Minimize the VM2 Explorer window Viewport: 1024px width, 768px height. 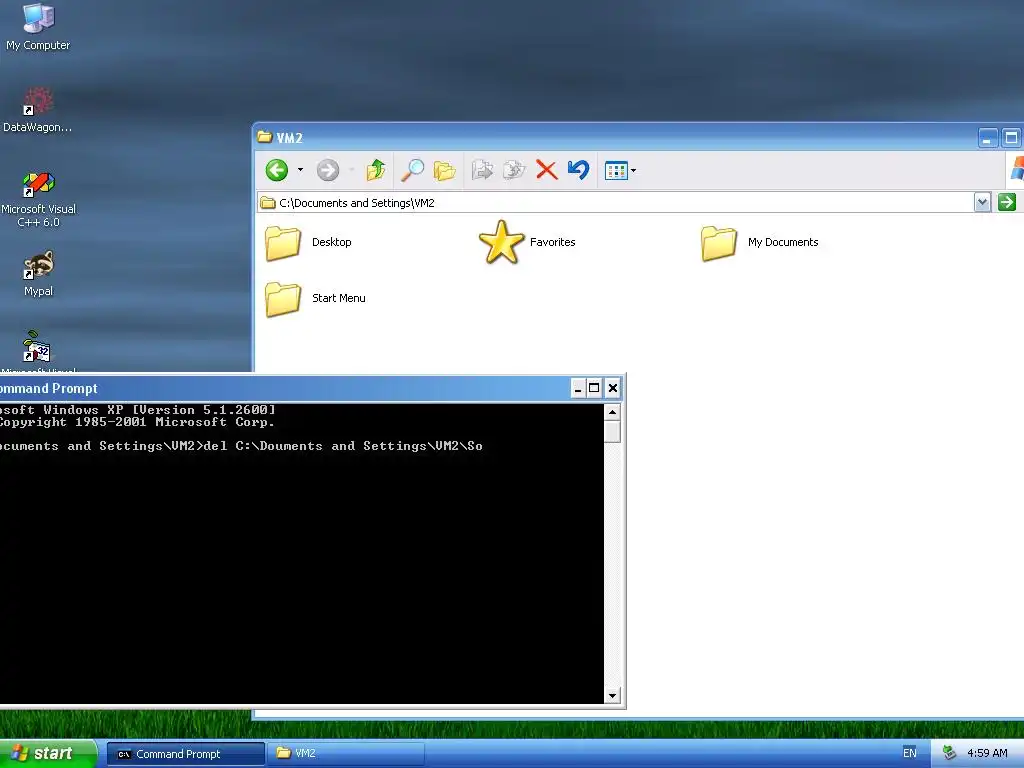pos(987,138)
